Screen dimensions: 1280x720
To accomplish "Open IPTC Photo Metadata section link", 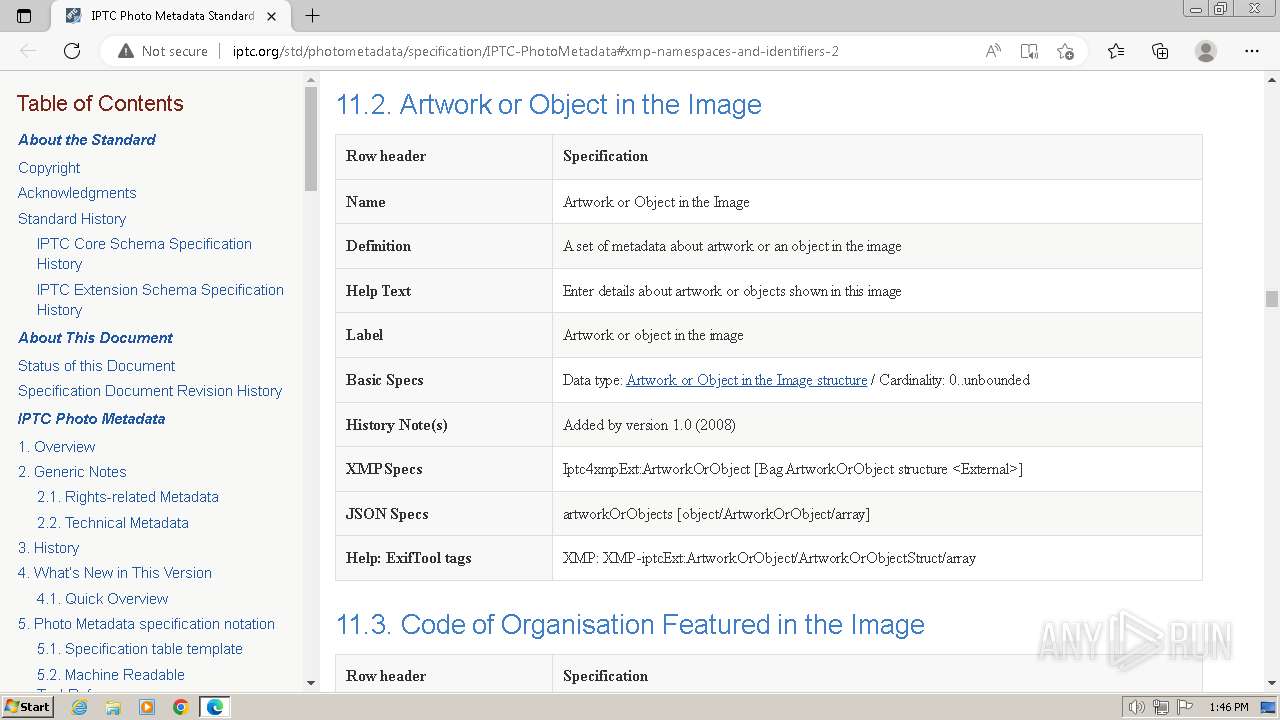I will pyautogui.click(x=91, y=419).
